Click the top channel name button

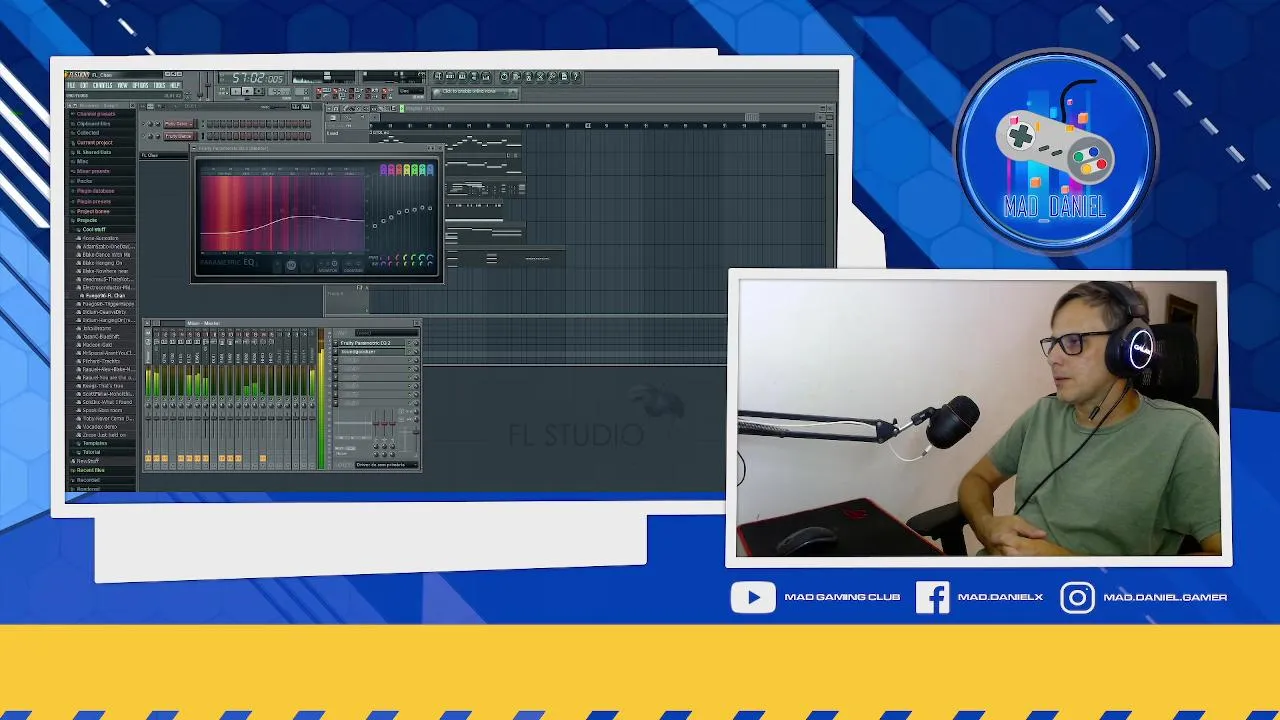[179, 124]
